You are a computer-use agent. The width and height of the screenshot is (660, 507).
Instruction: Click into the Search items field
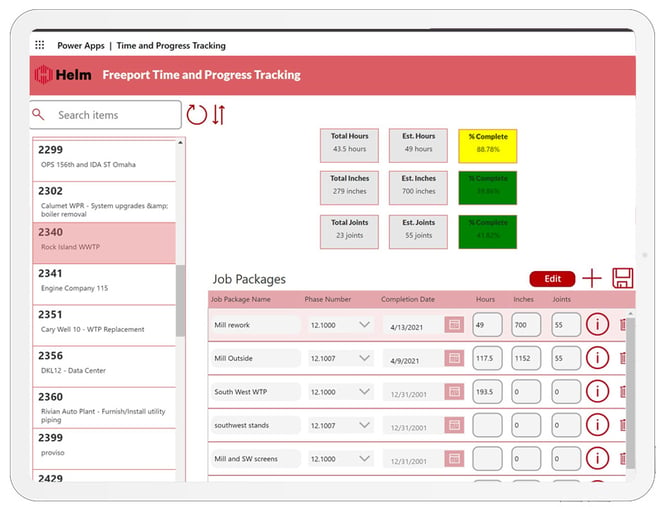coord(105,115)
